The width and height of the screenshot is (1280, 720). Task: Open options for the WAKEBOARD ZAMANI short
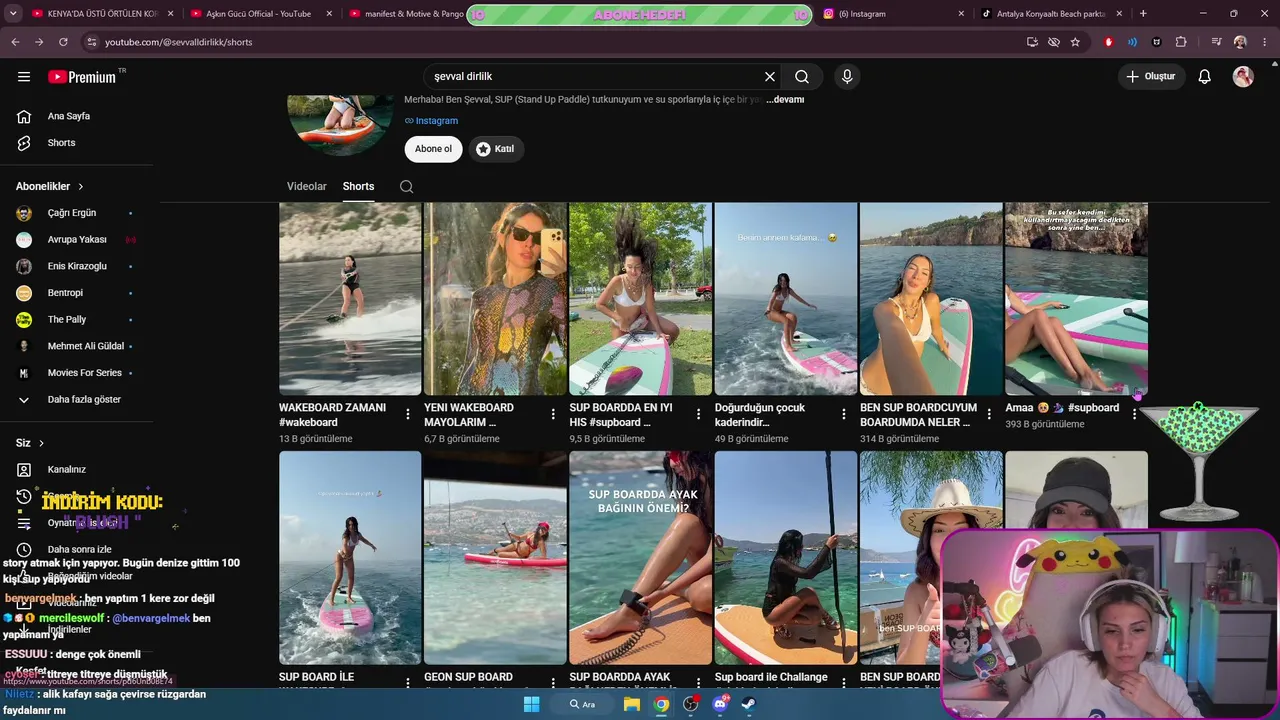coord(408,414)
